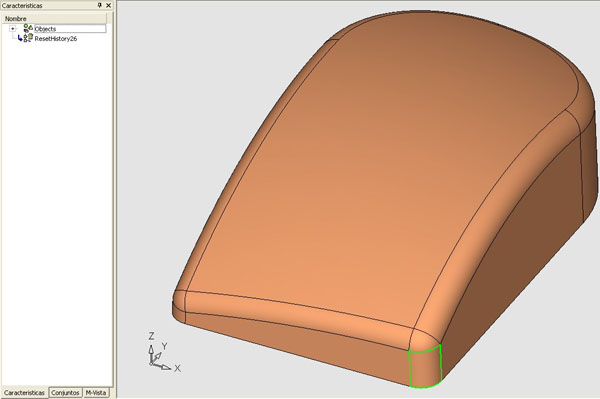Pin the Características panel
The height and width of the screenshot is (399, 600).
100,5
